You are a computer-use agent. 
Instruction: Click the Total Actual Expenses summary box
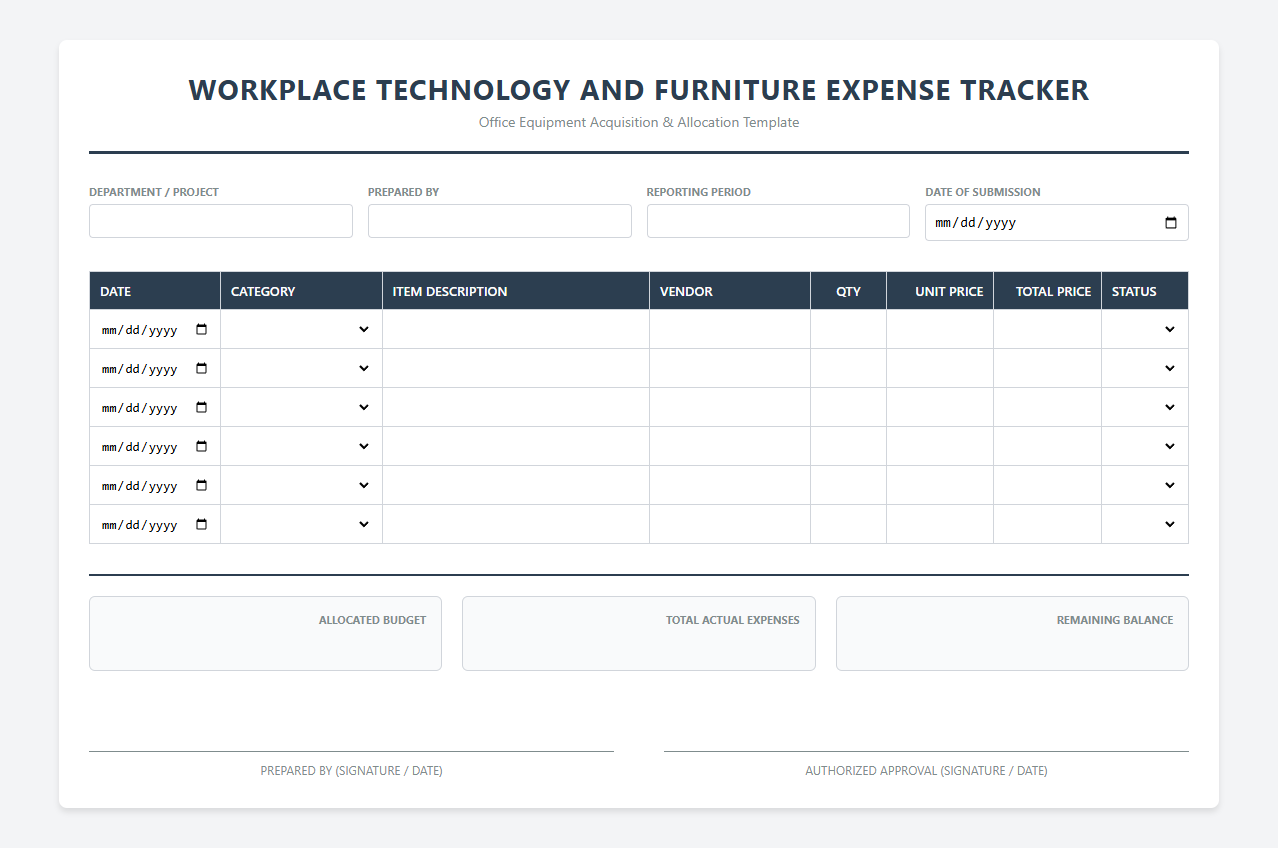(x=639, y=633)
